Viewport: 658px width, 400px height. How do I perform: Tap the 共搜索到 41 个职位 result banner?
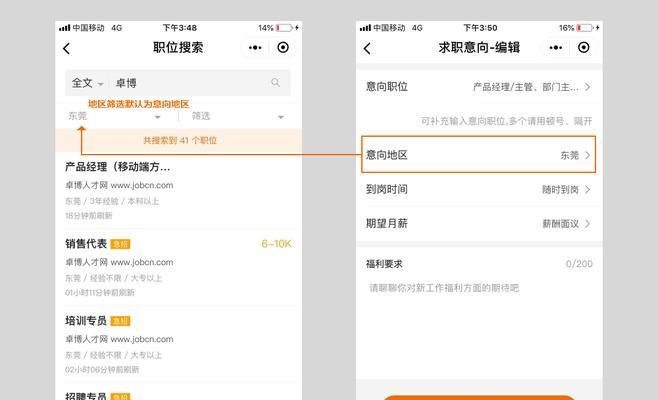180,140
